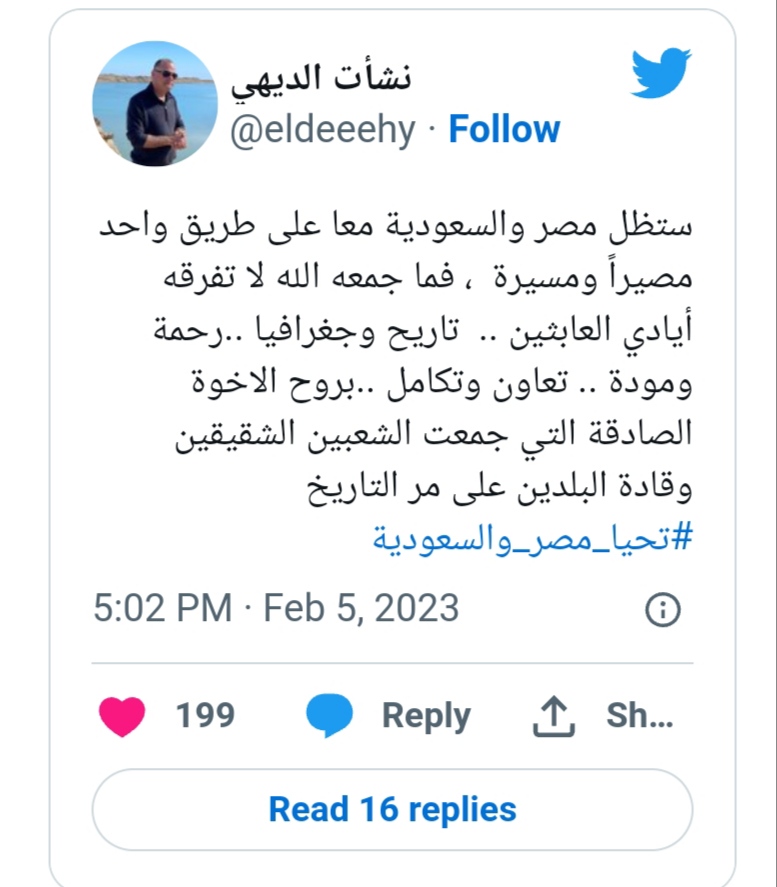Click tweet line containing تعاون وتكامل
The width and height of the screenshot is (777, 887).
pyautogui.click(x=442, y=383)
